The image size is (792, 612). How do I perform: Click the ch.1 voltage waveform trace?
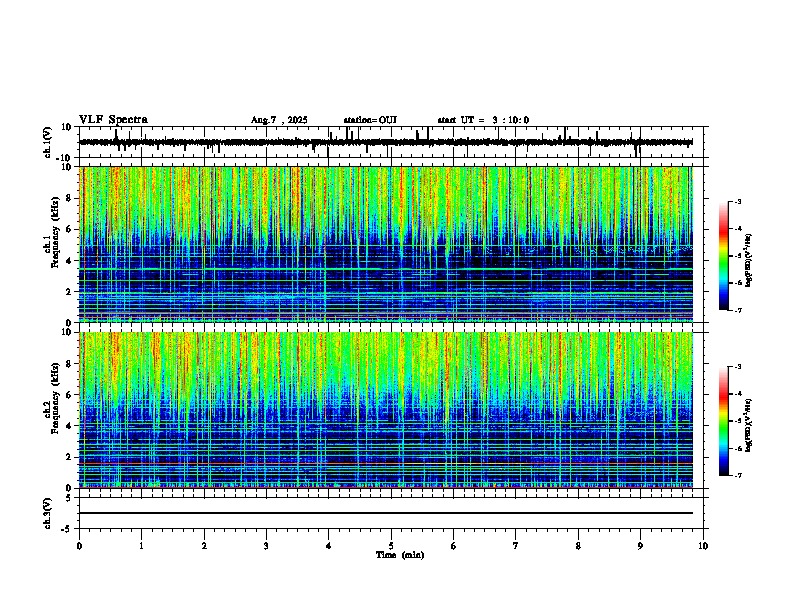click(x=386, y=142)
